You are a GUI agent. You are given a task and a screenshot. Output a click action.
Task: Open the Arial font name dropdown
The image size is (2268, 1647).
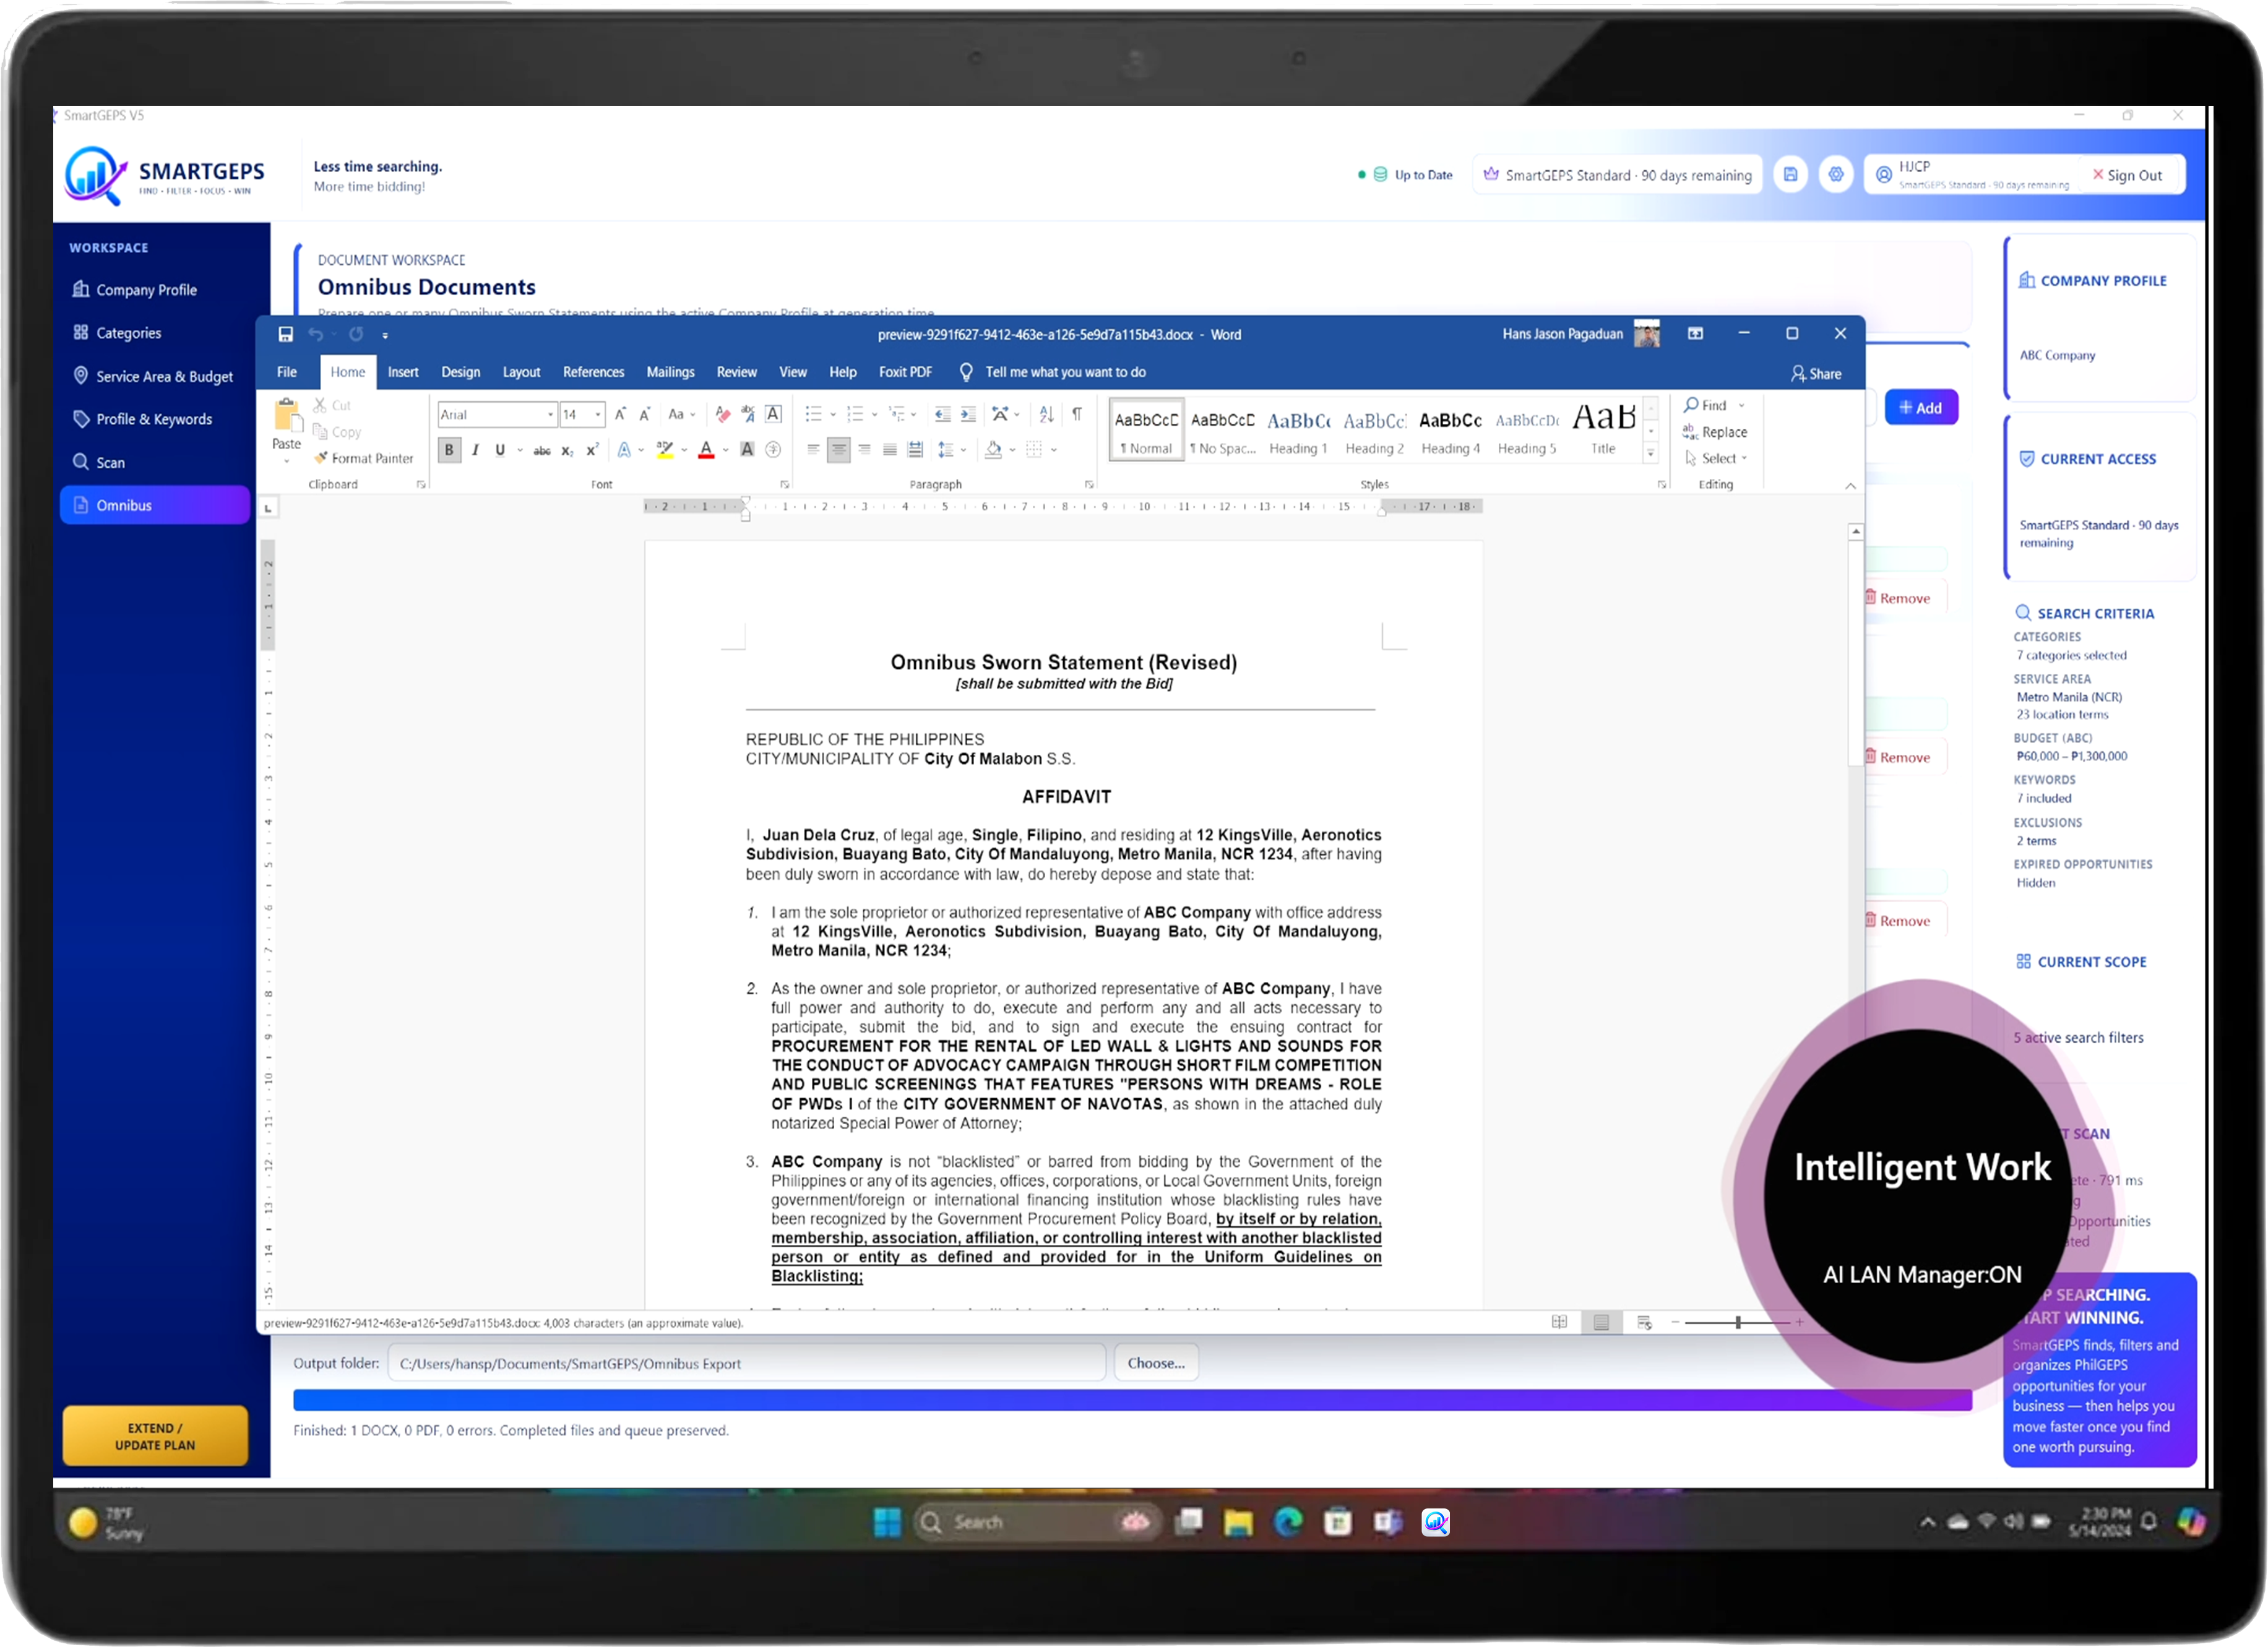click(550, 414)
